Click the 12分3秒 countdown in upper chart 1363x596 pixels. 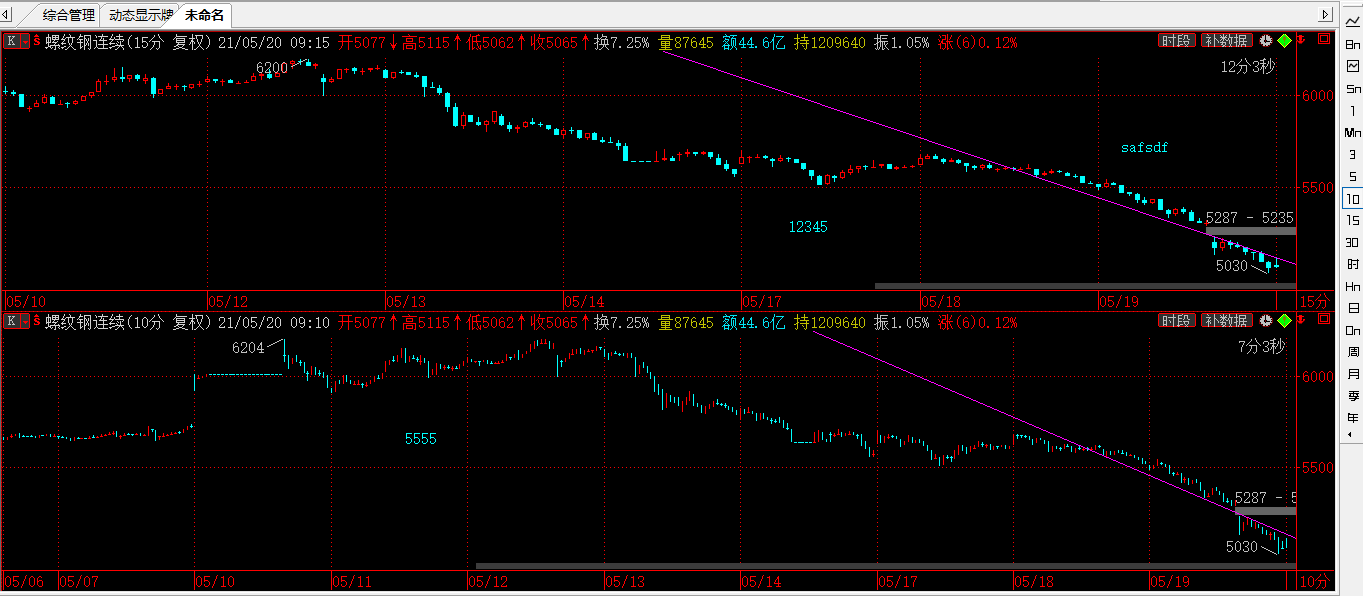(x=1248, y=67)
